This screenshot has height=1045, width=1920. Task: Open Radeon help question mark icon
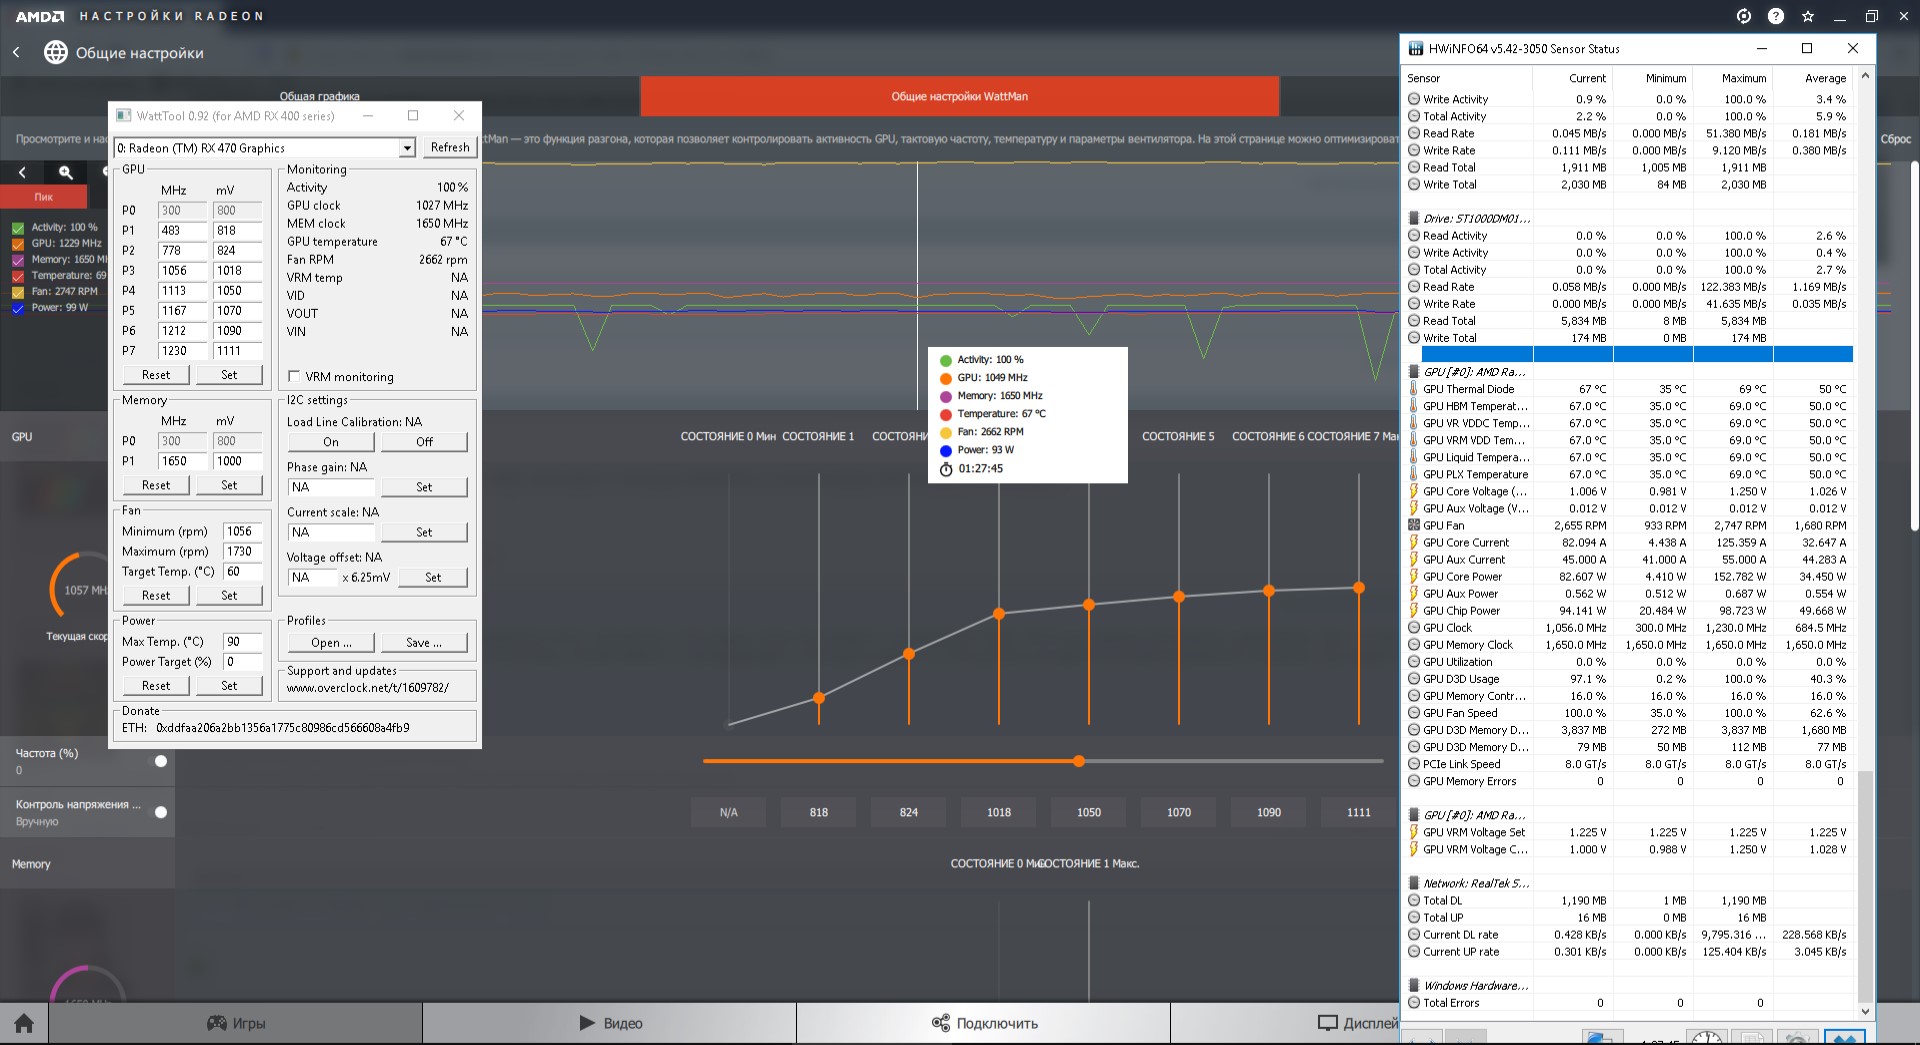pos(1776,16)
